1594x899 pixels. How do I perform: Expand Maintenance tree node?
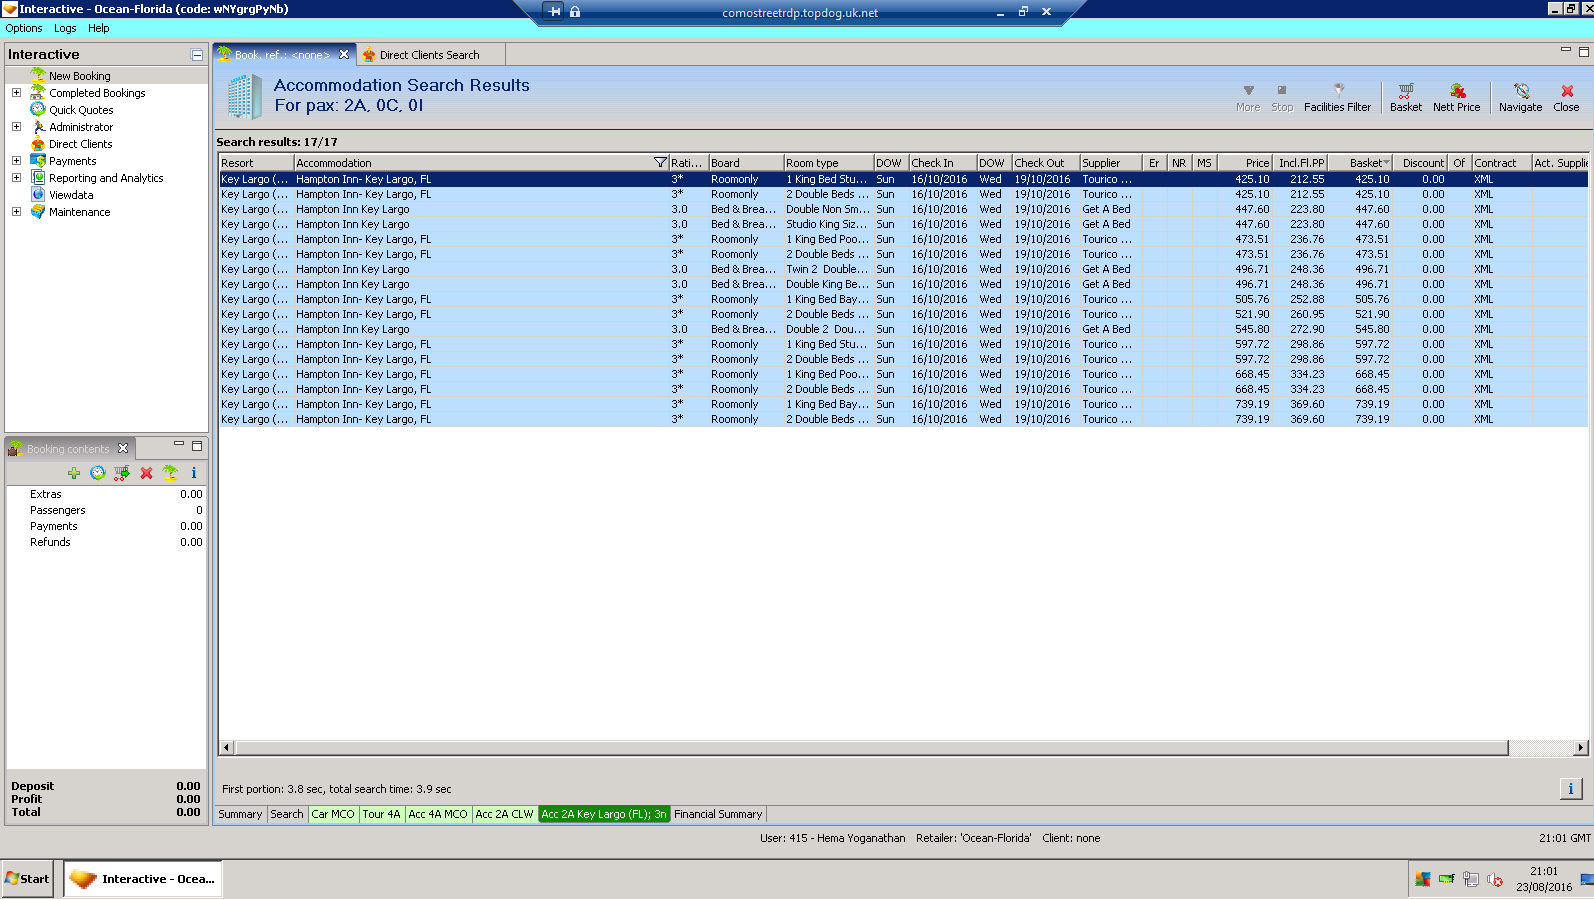tap(16, 212)
